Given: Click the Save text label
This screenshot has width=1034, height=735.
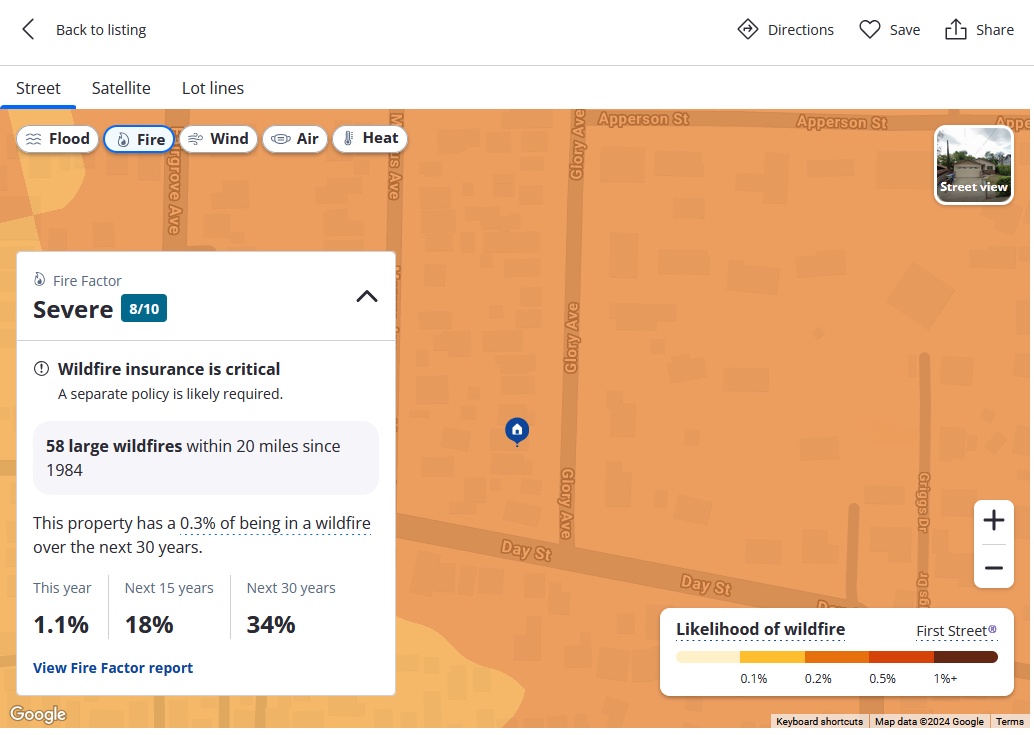Looking at the screenshot, I should coord(905,30).
